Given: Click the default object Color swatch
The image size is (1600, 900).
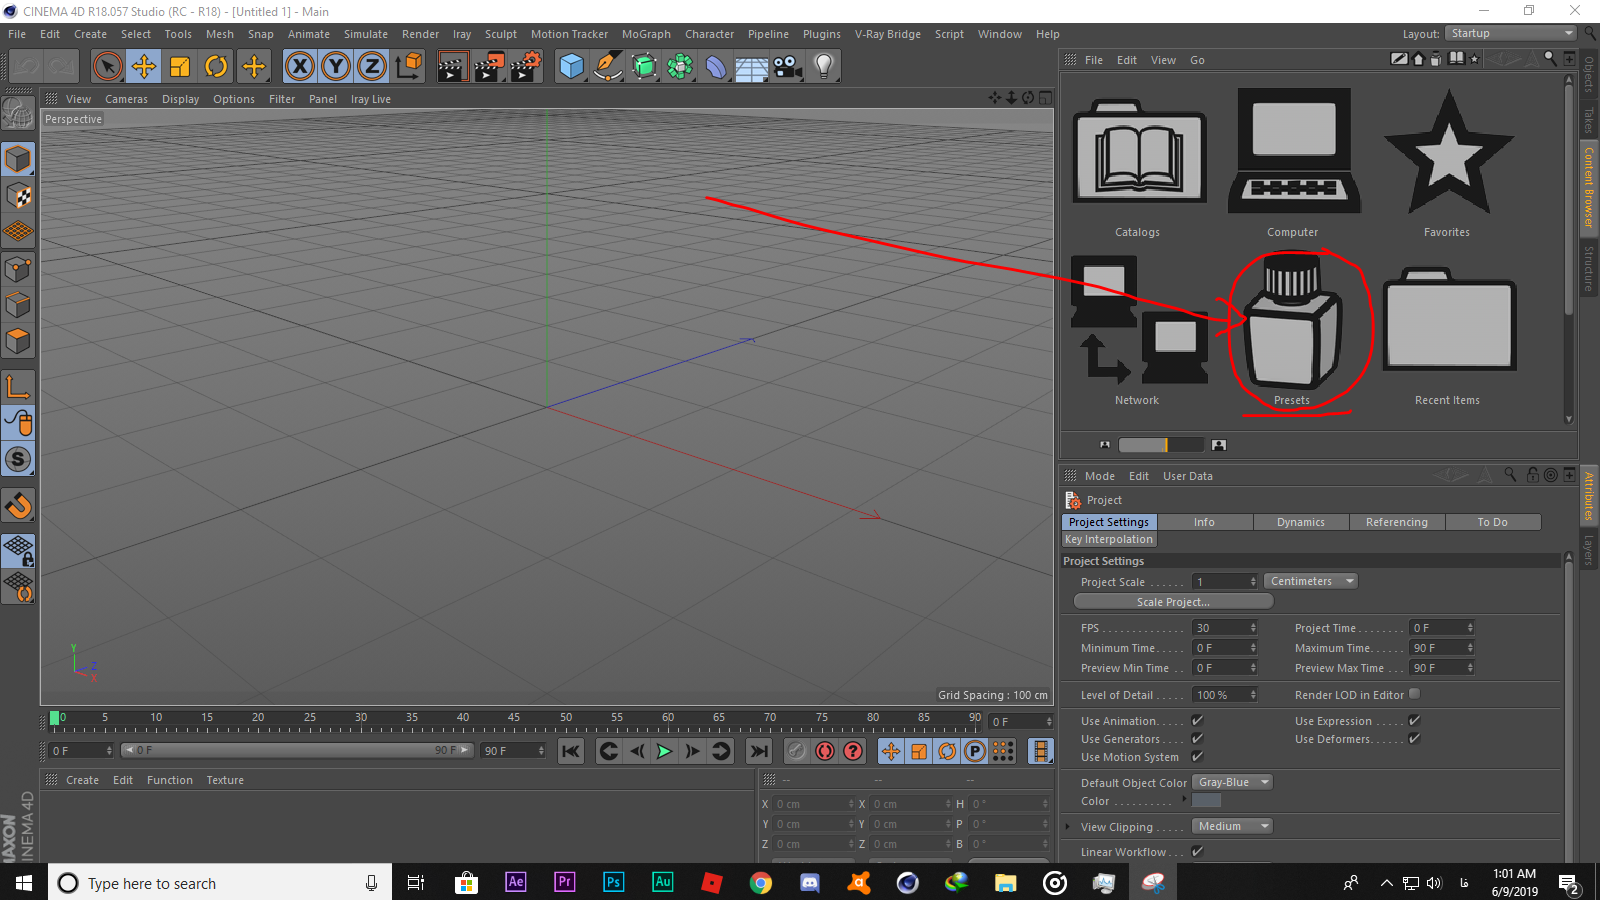Looking at the screenshot, I should pos(1207,800).
